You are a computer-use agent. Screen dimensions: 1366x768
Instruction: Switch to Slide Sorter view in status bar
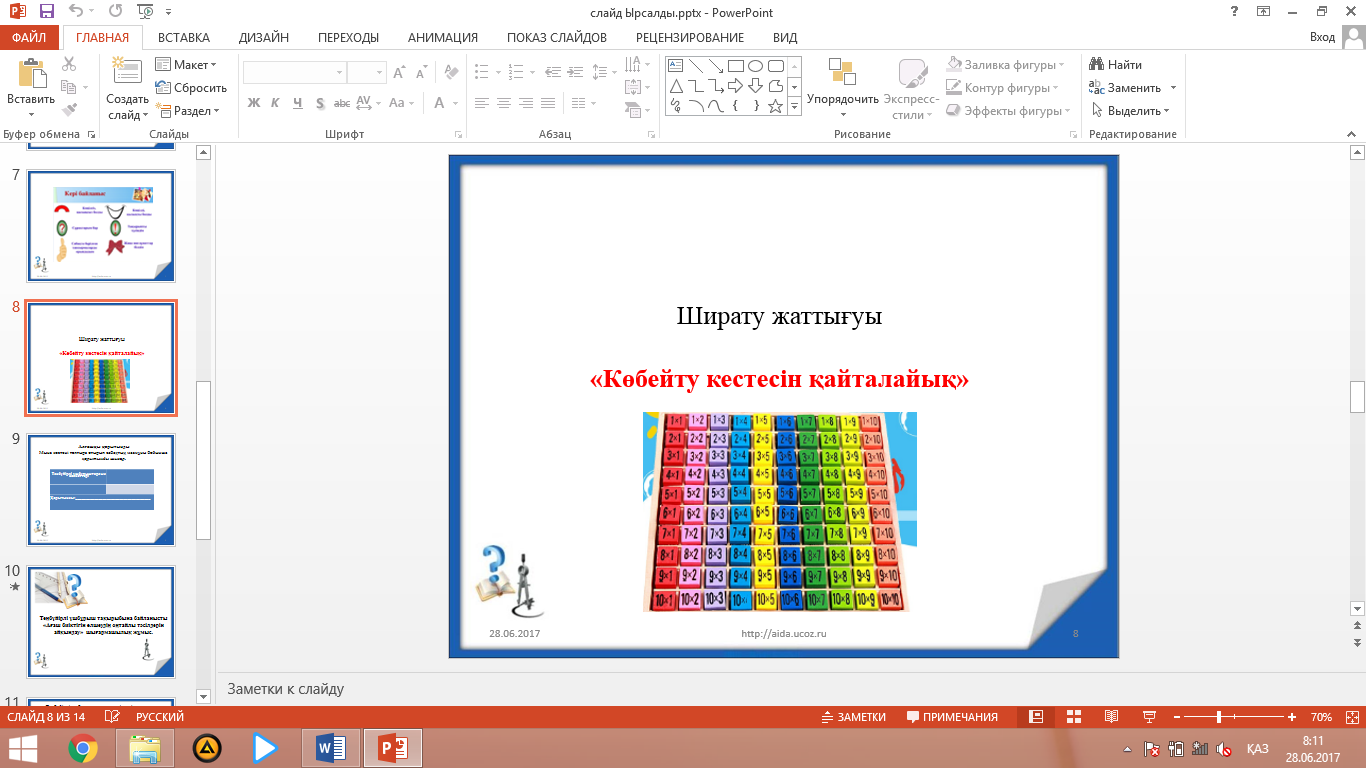(x=1074, y=717)
